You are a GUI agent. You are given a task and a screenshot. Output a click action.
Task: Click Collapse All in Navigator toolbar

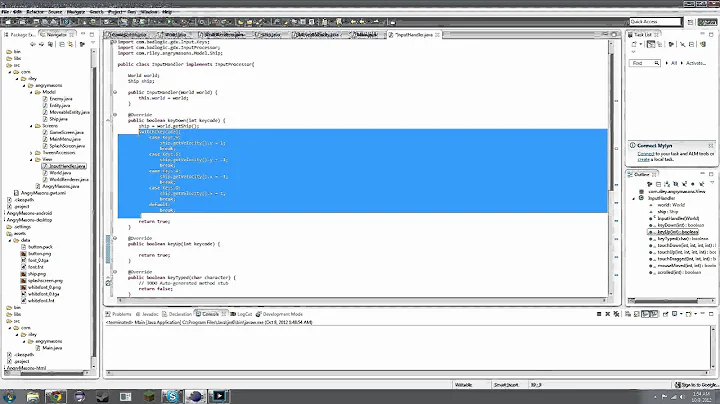(x=62, y=44)
